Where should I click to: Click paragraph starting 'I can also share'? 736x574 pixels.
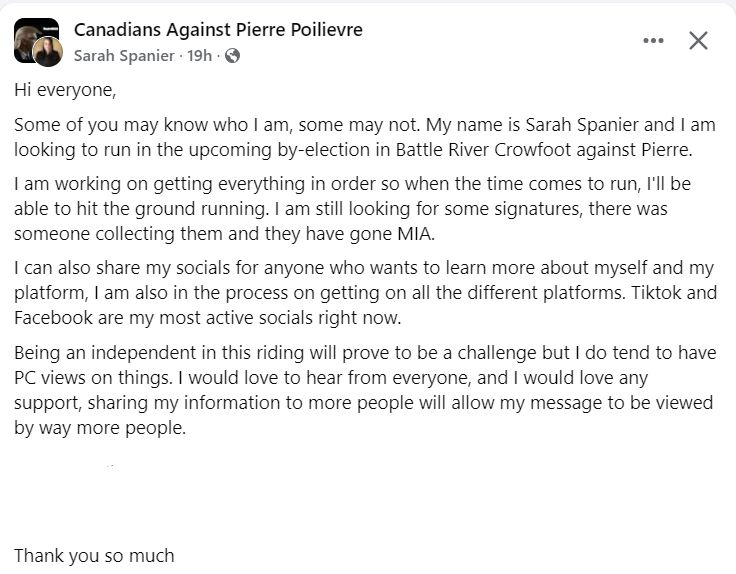pyautogui.click(x=366, y=293)
